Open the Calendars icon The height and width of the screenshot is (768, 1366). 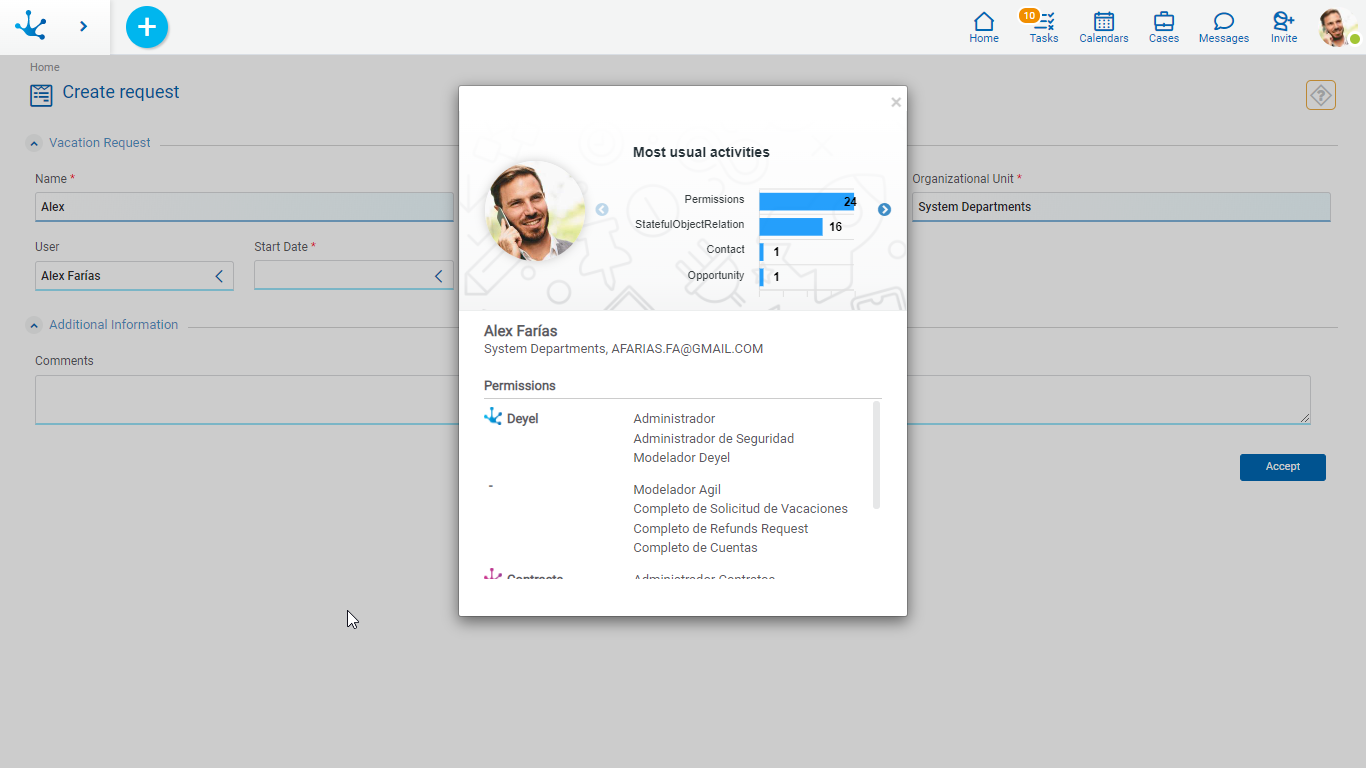[x=1103, y=27]
